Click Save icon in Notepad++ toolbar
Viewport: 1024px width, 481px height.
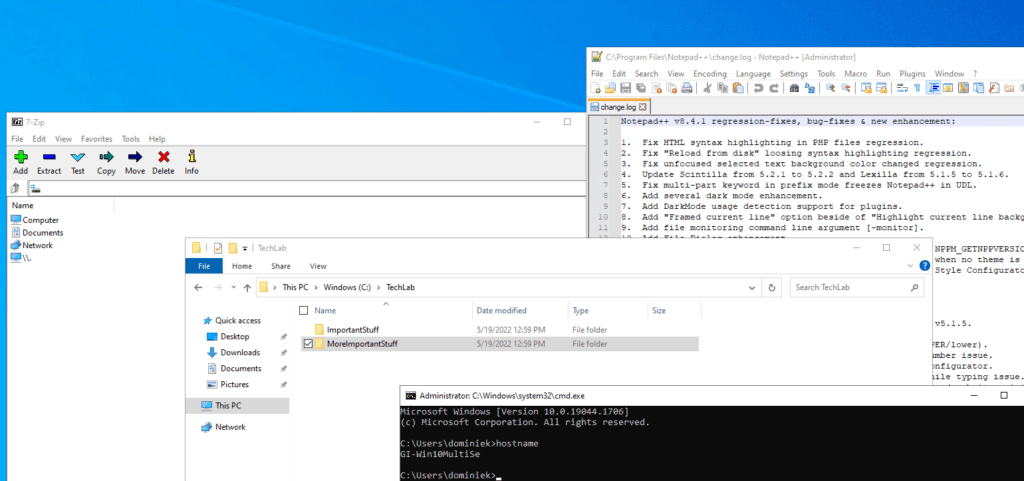click(x=625, y=89)
